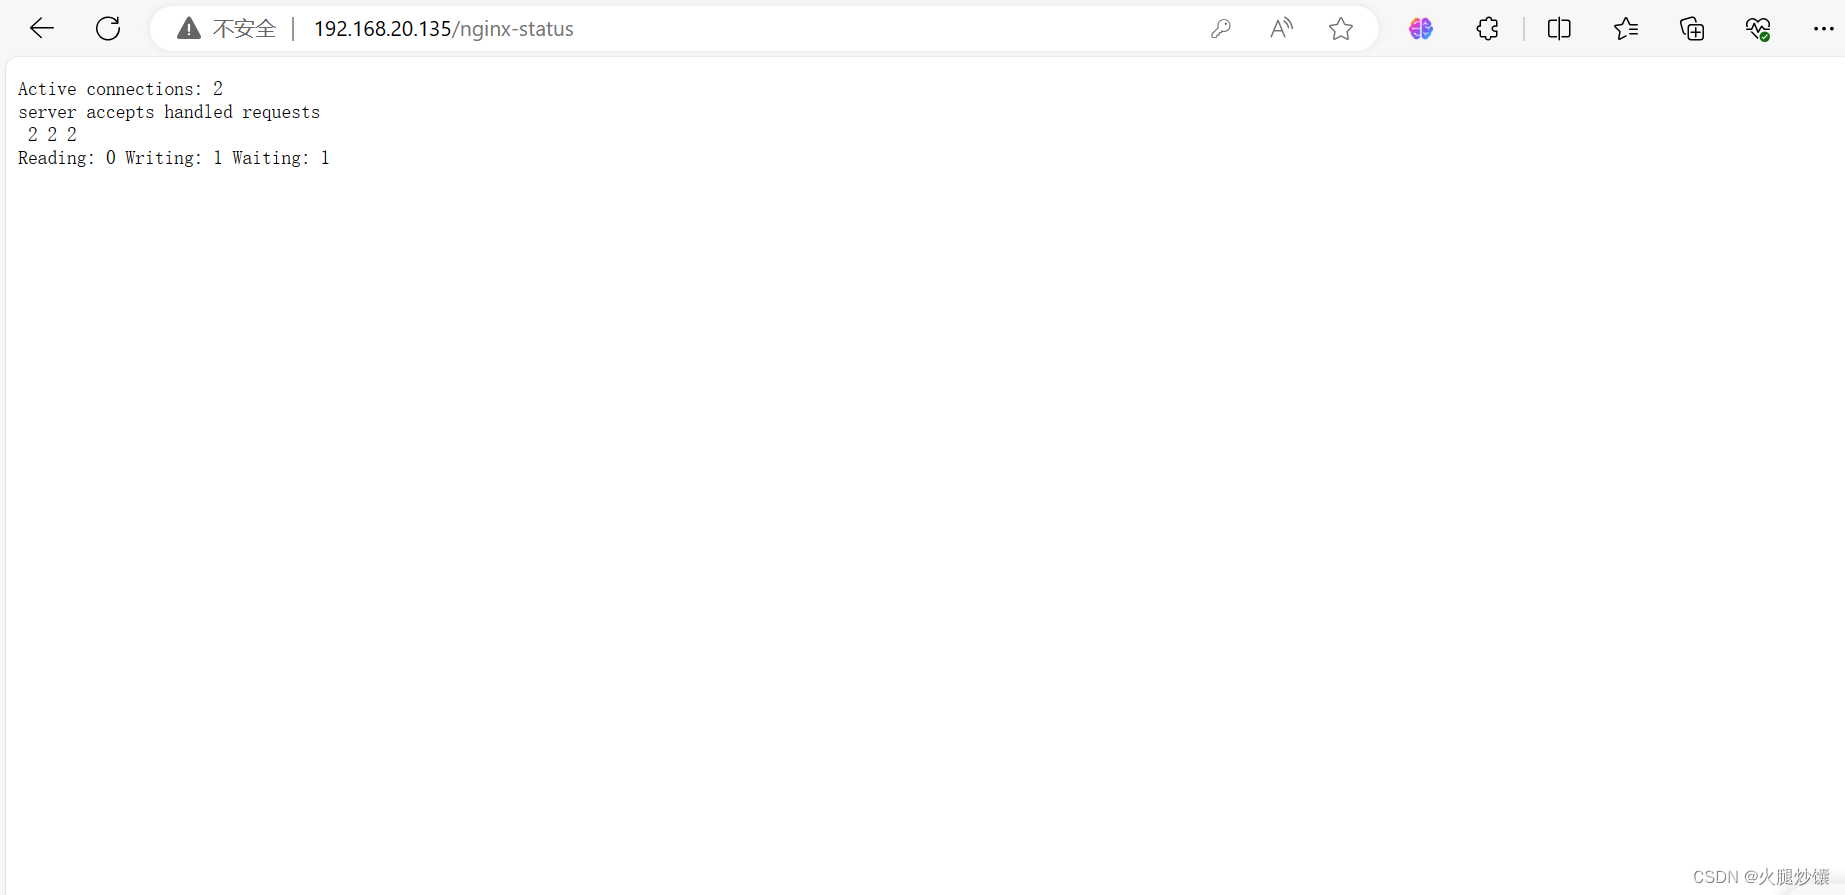The width and height of the screenshot is (1845, 895).
Task: Open the Settings and more menu
Action: [1823, 29]
